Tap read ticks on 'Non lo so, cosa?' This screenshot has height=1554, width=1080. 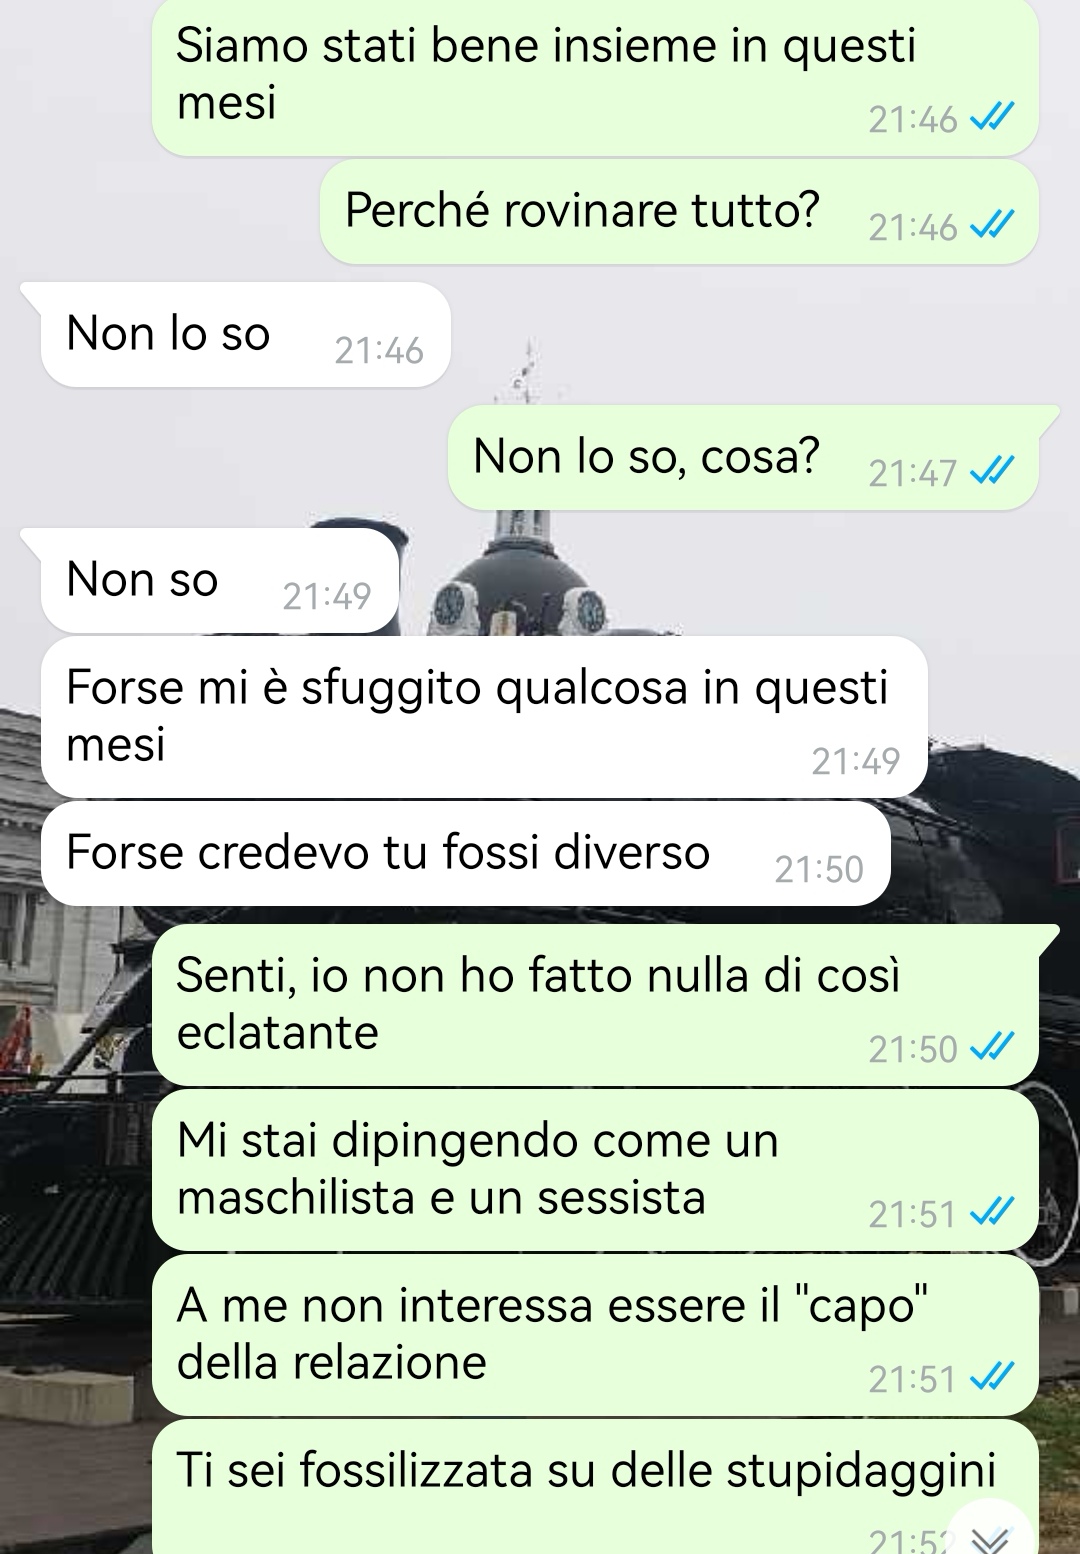point(992,470)
